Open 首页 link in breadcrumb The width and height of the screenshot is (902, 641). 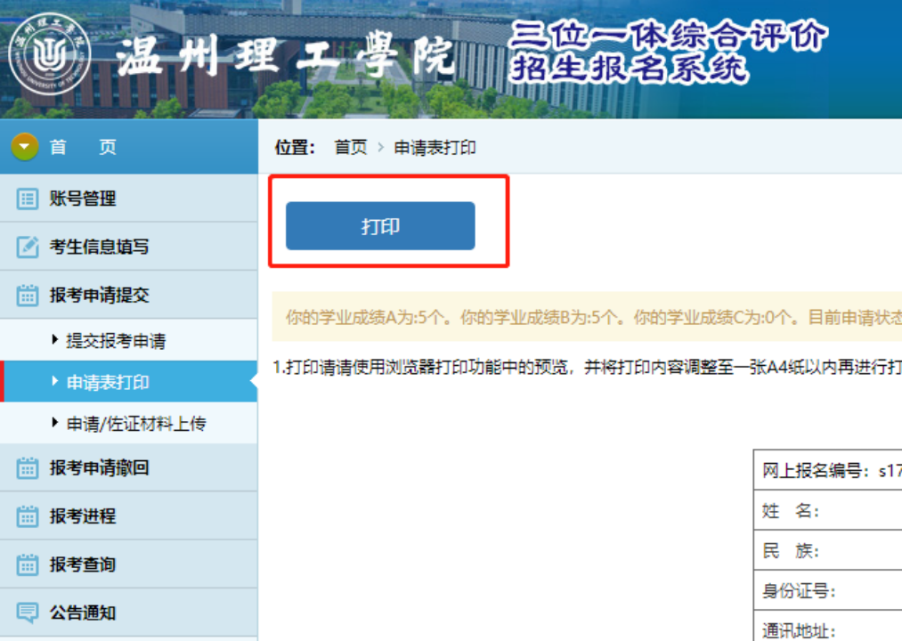pos(350,148)
